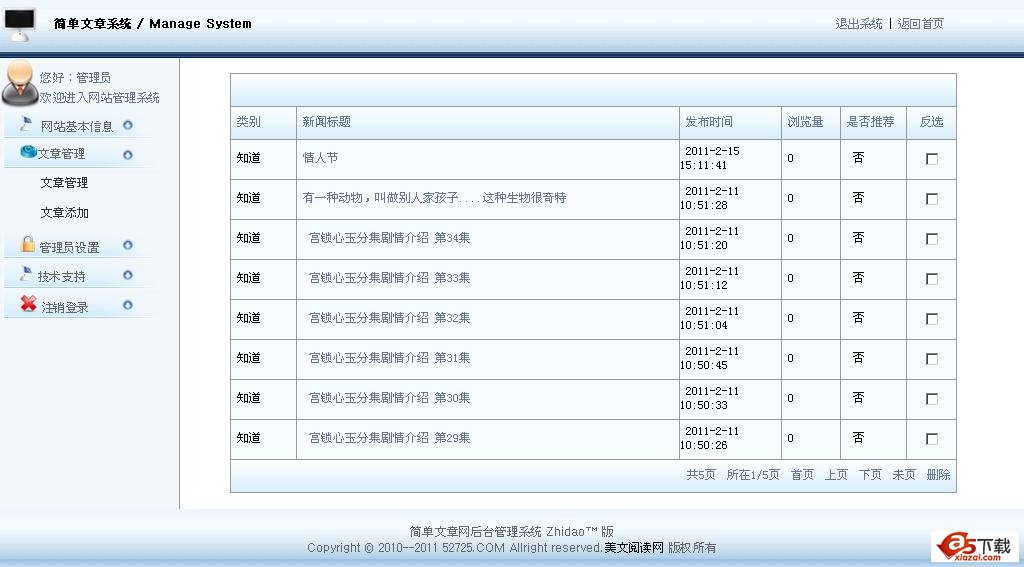Click 反选 column header to invert selection
The image size is (1024, 567).
click(x=931, y=122)
